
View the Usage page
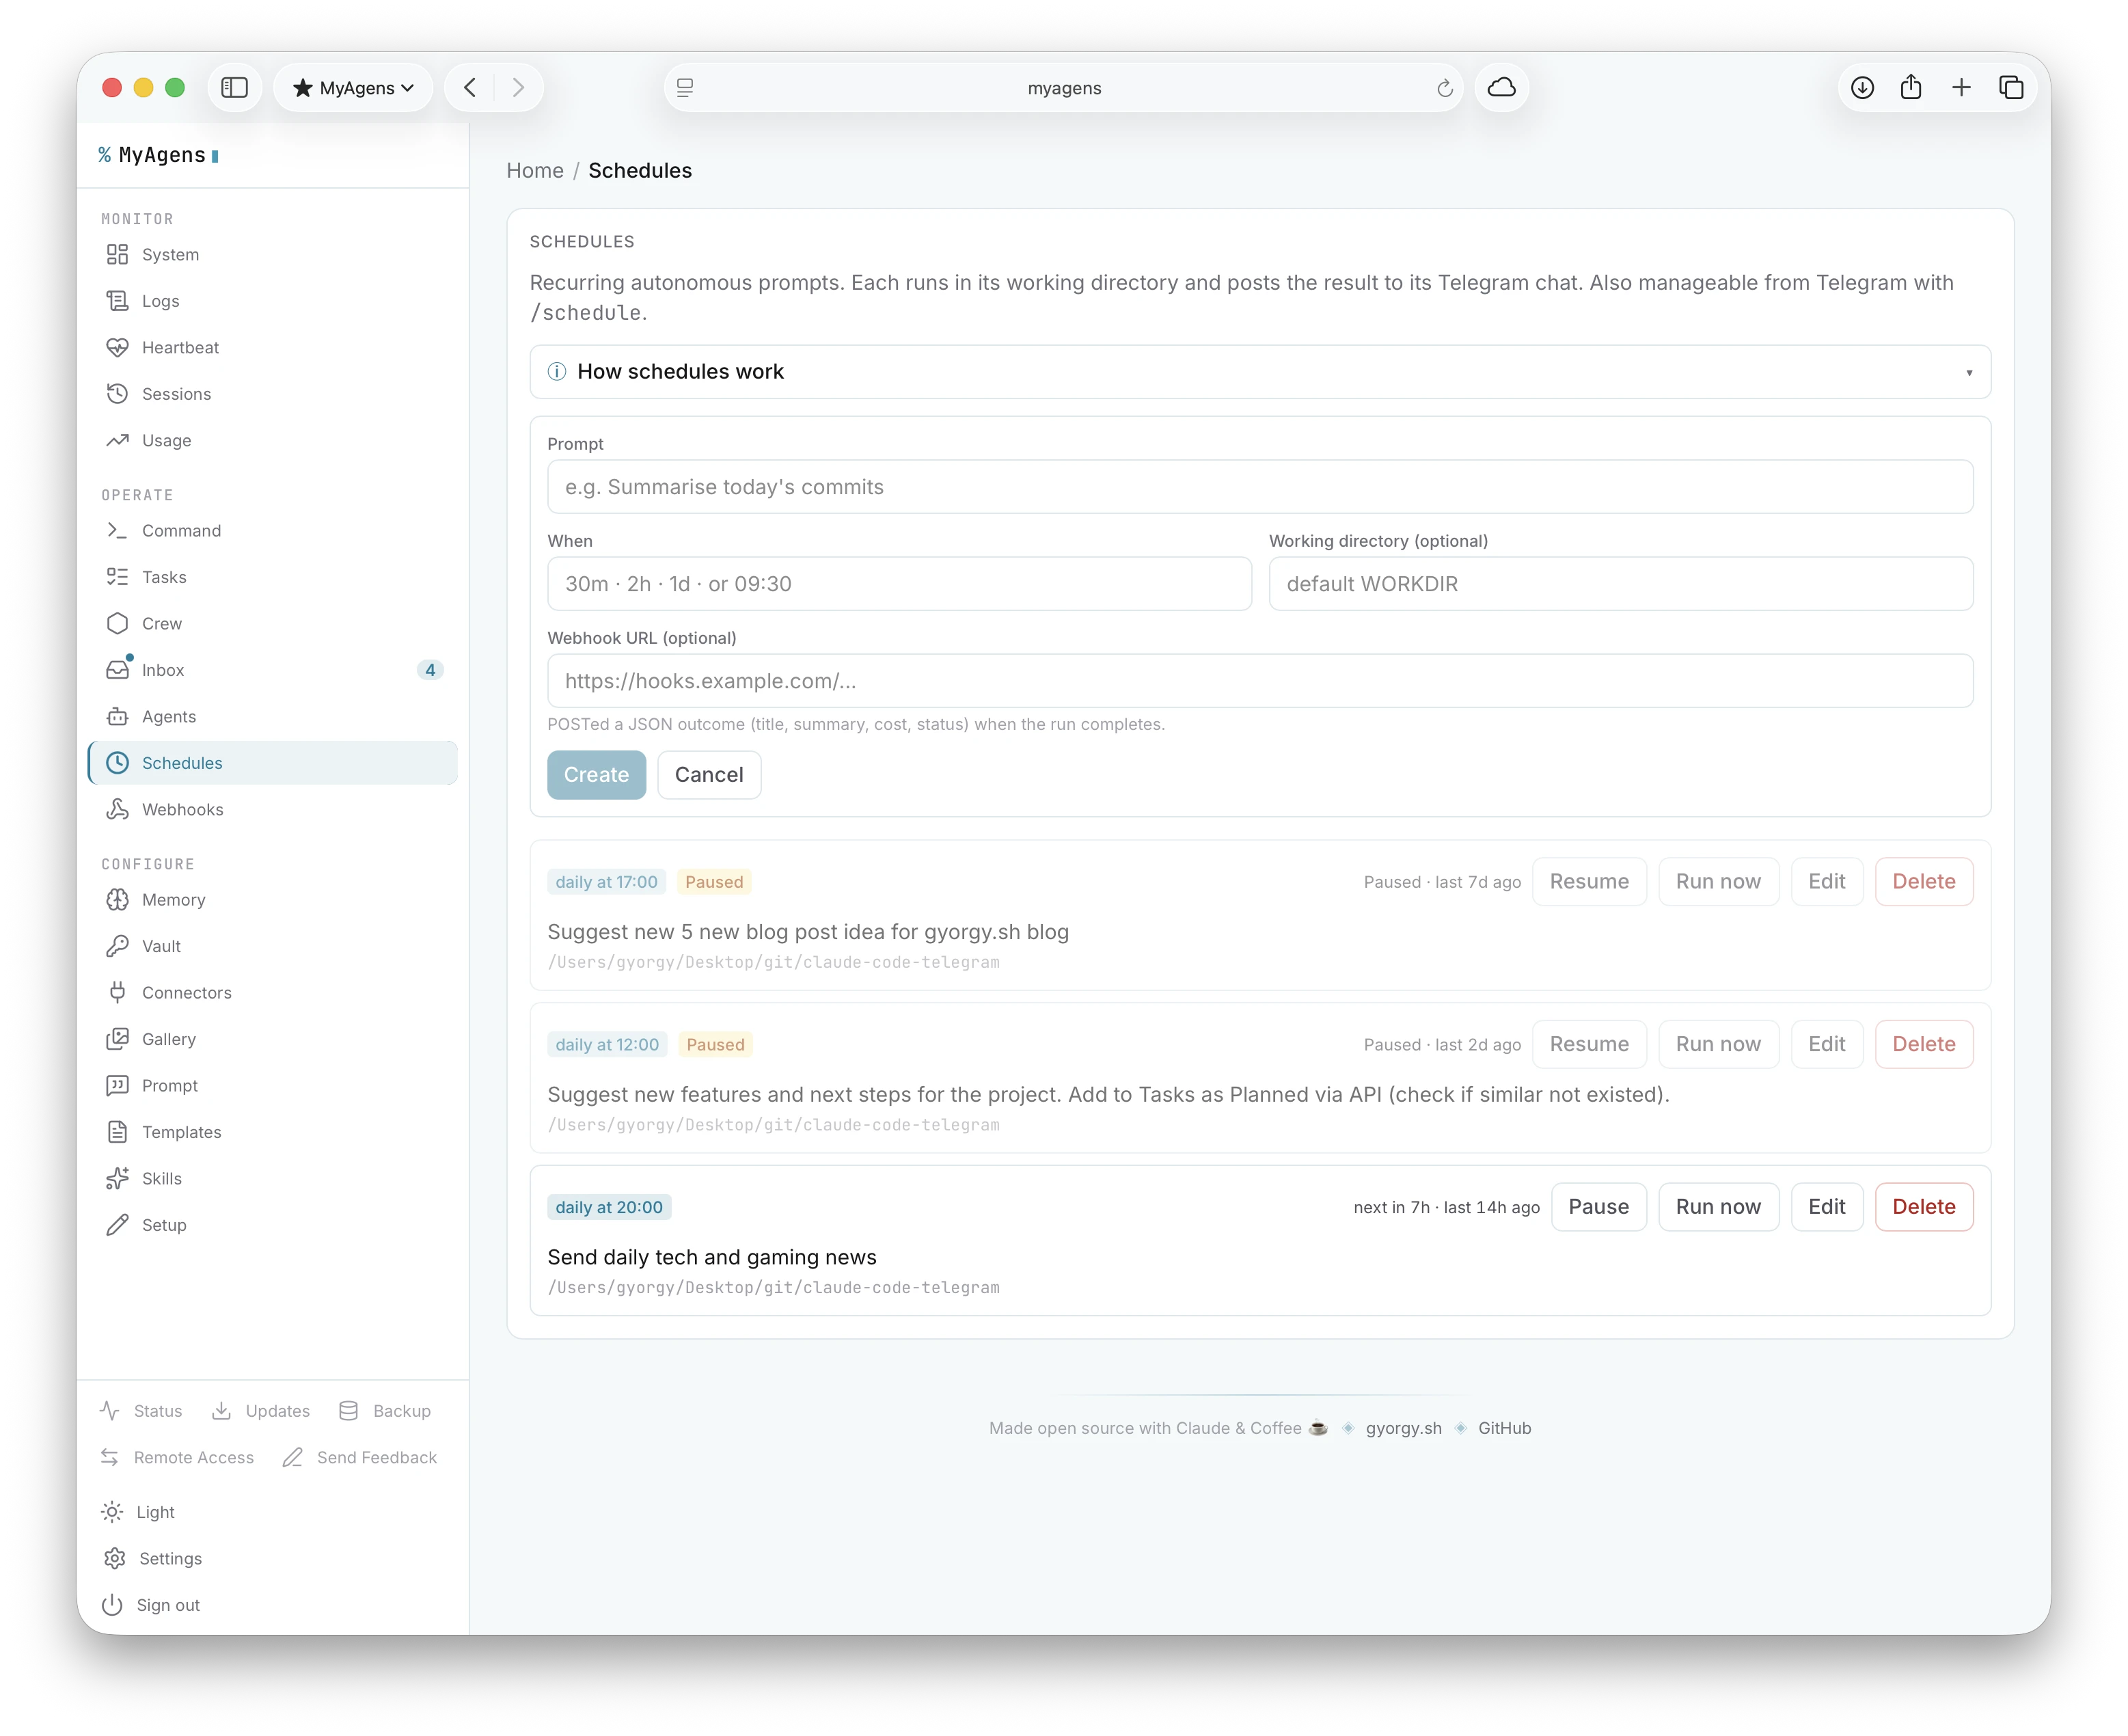tap(272, 441)
